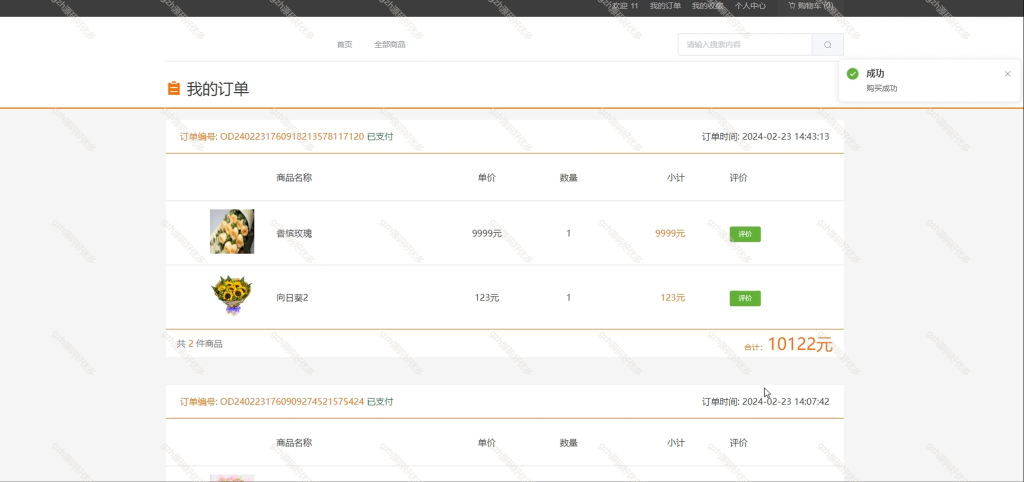The height and width of the screenshot is (482, 1024).
Task: Click unit price 9999元 in 单价 column
Action: tap(487, 233)
